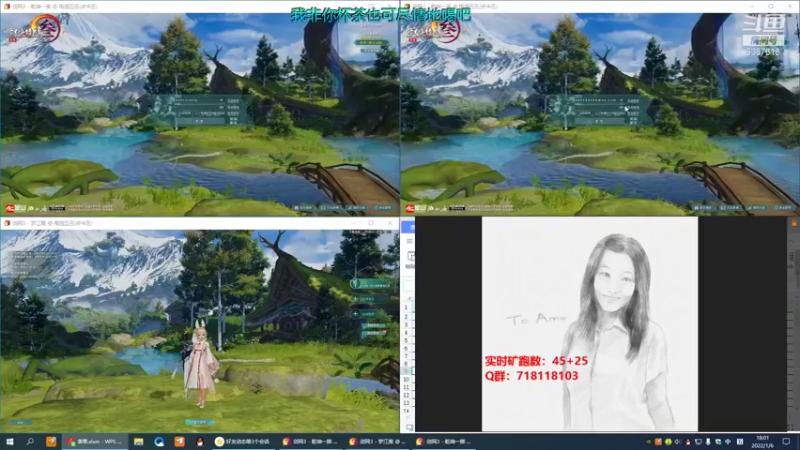This screenshot has height=450, width=800.
Task: Click the select-all corner of spreadsheet
Action: (409, 298)
